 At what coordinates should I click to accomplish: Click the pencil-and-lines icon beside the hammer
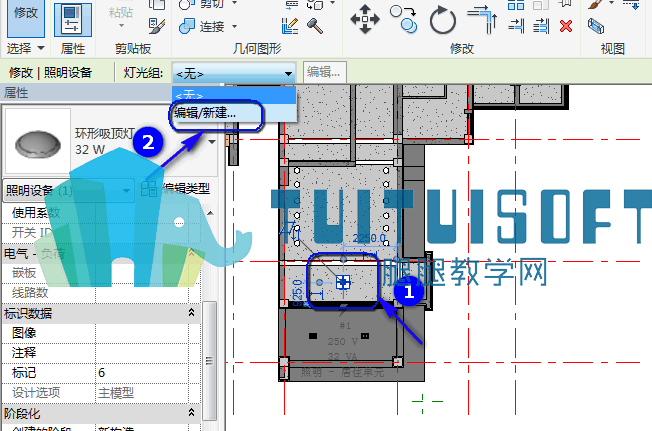289,26
